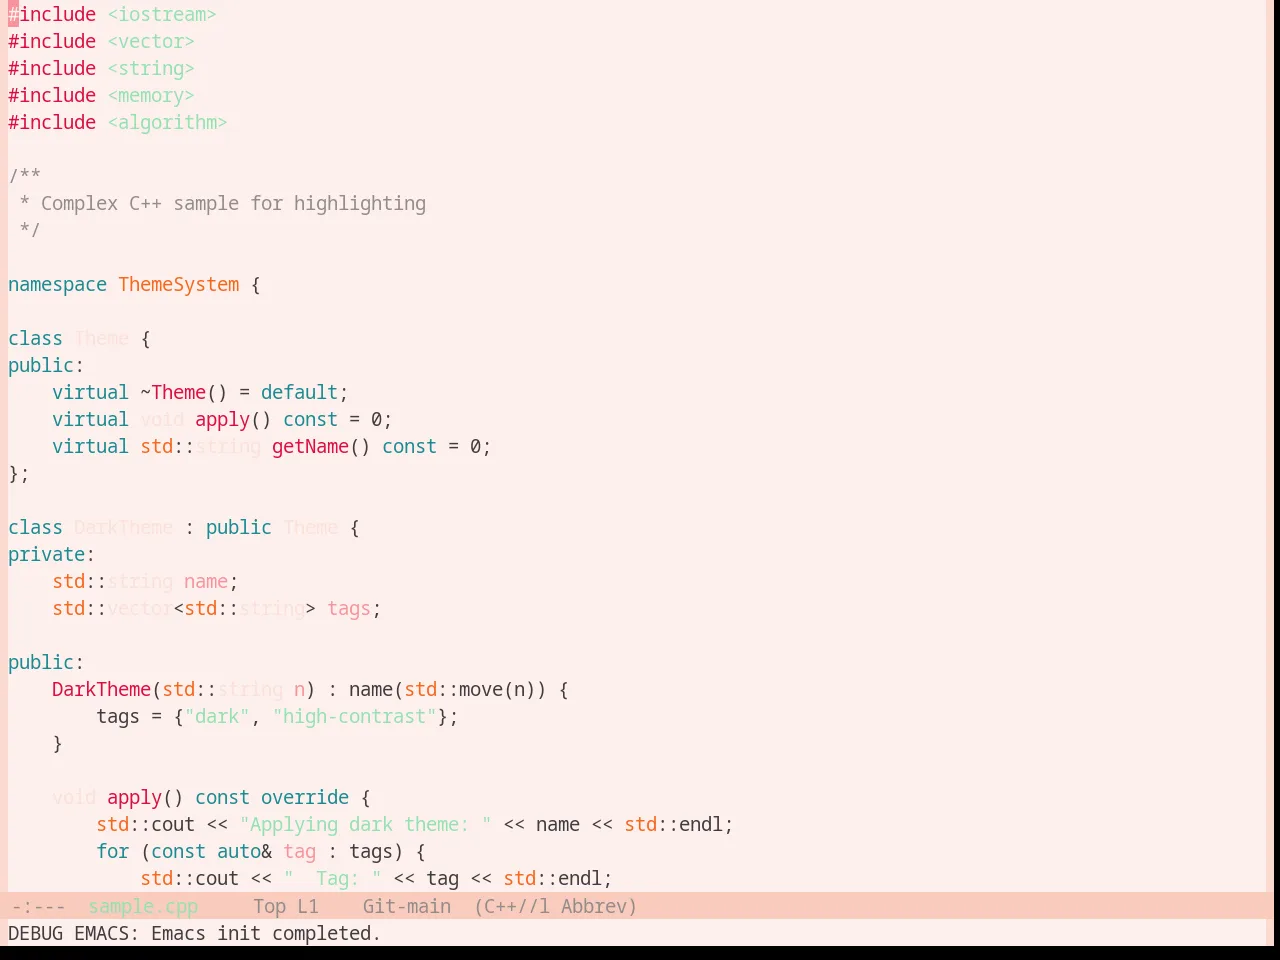Click the 'public' keyword in DarkTheme inheritance
Image resolution: width=1280 pixels, height=960 pixels.
click(x=239, y=527)
